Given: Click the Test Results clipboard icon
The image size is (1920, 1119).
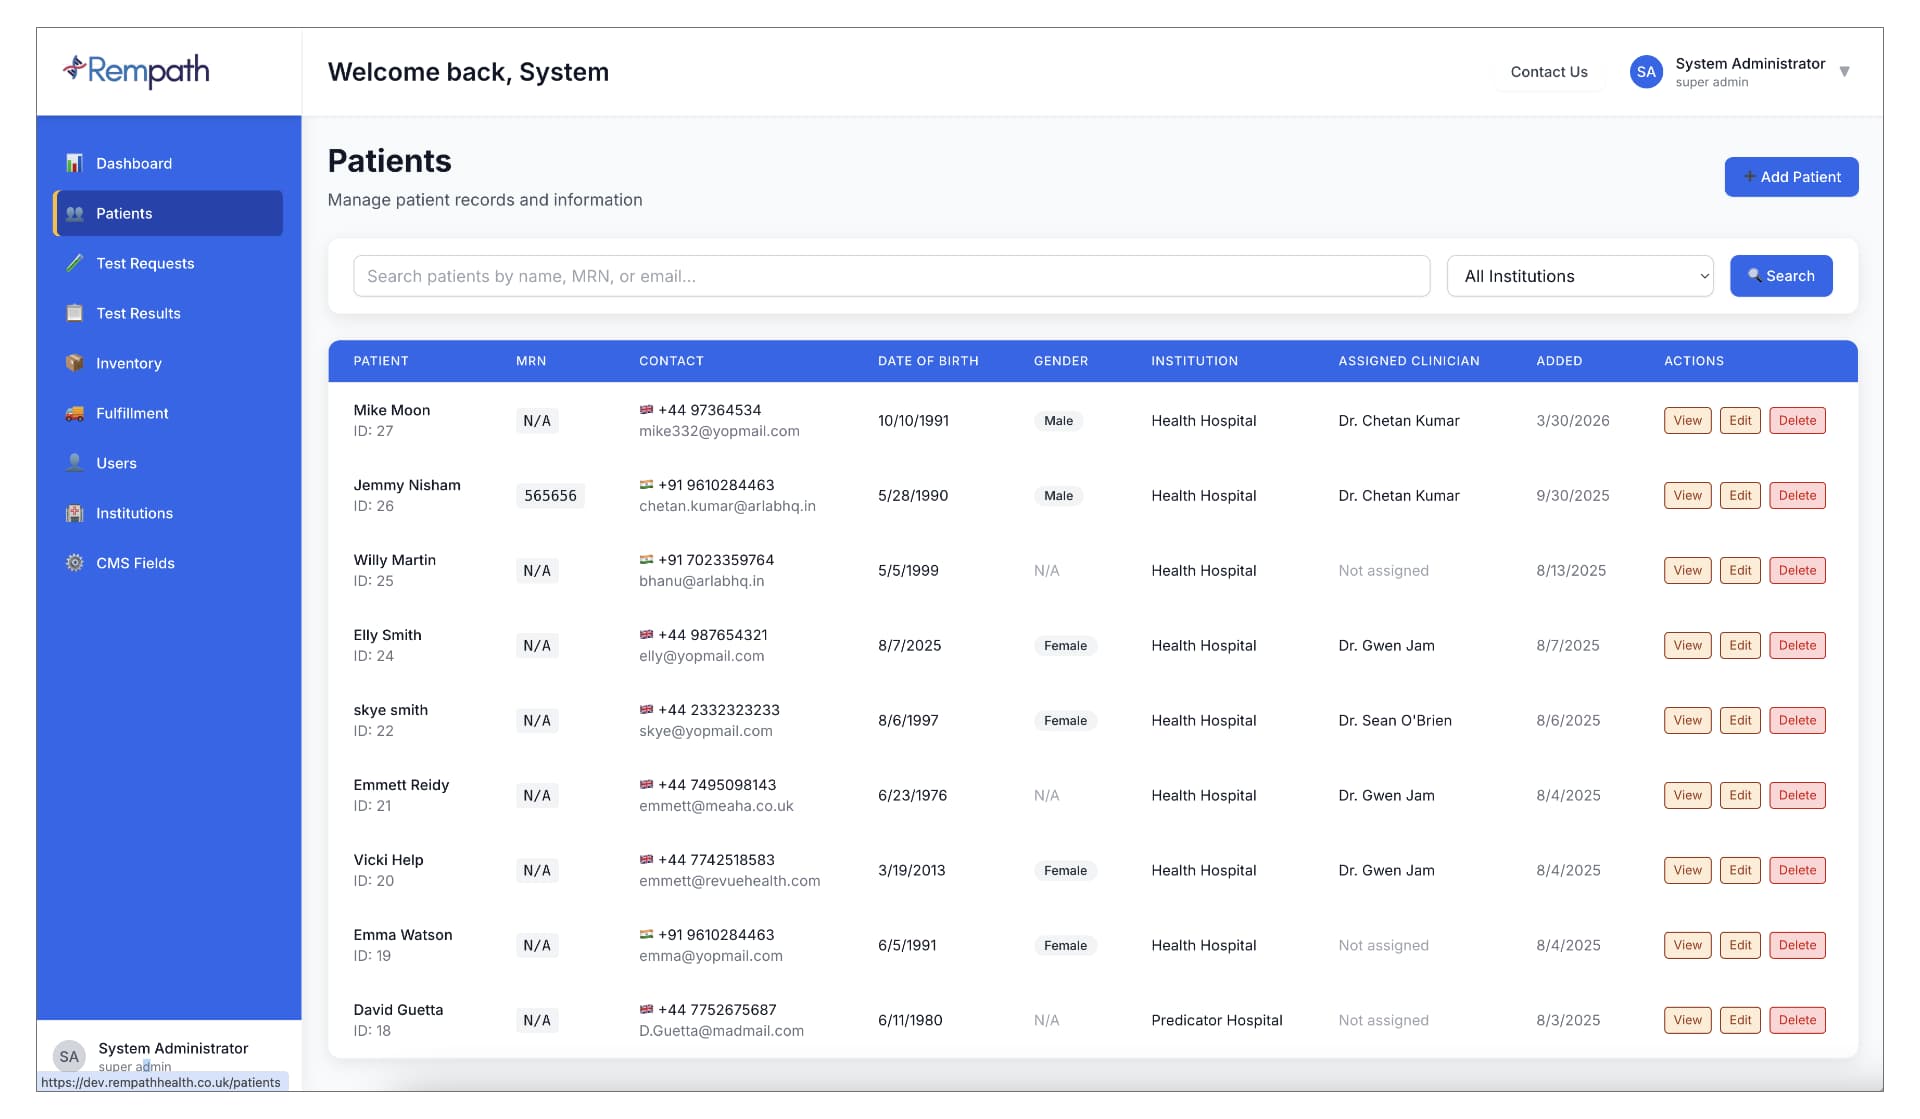Looking at the screenshot, I should pyautogui.click(x=74, y=313).
